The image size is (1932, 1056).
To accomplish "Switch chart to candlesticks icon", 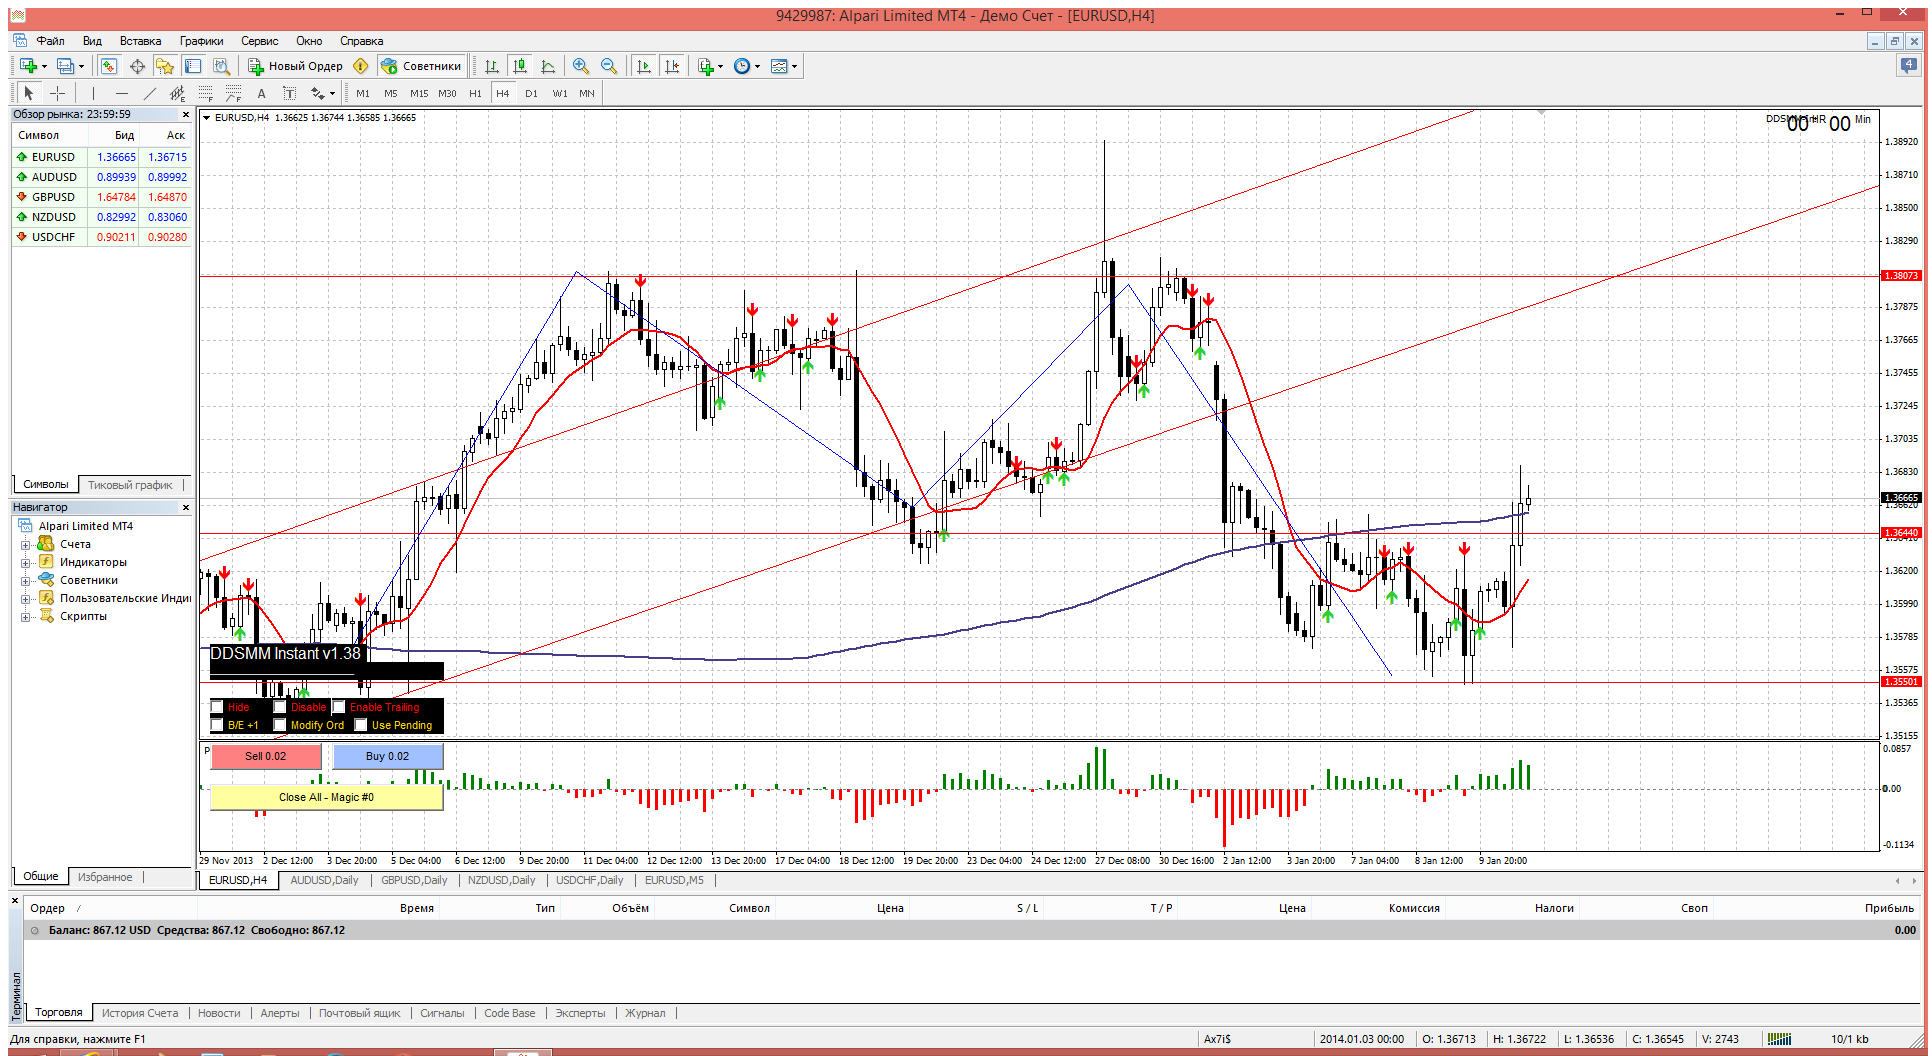I will (x=520, y=66).
